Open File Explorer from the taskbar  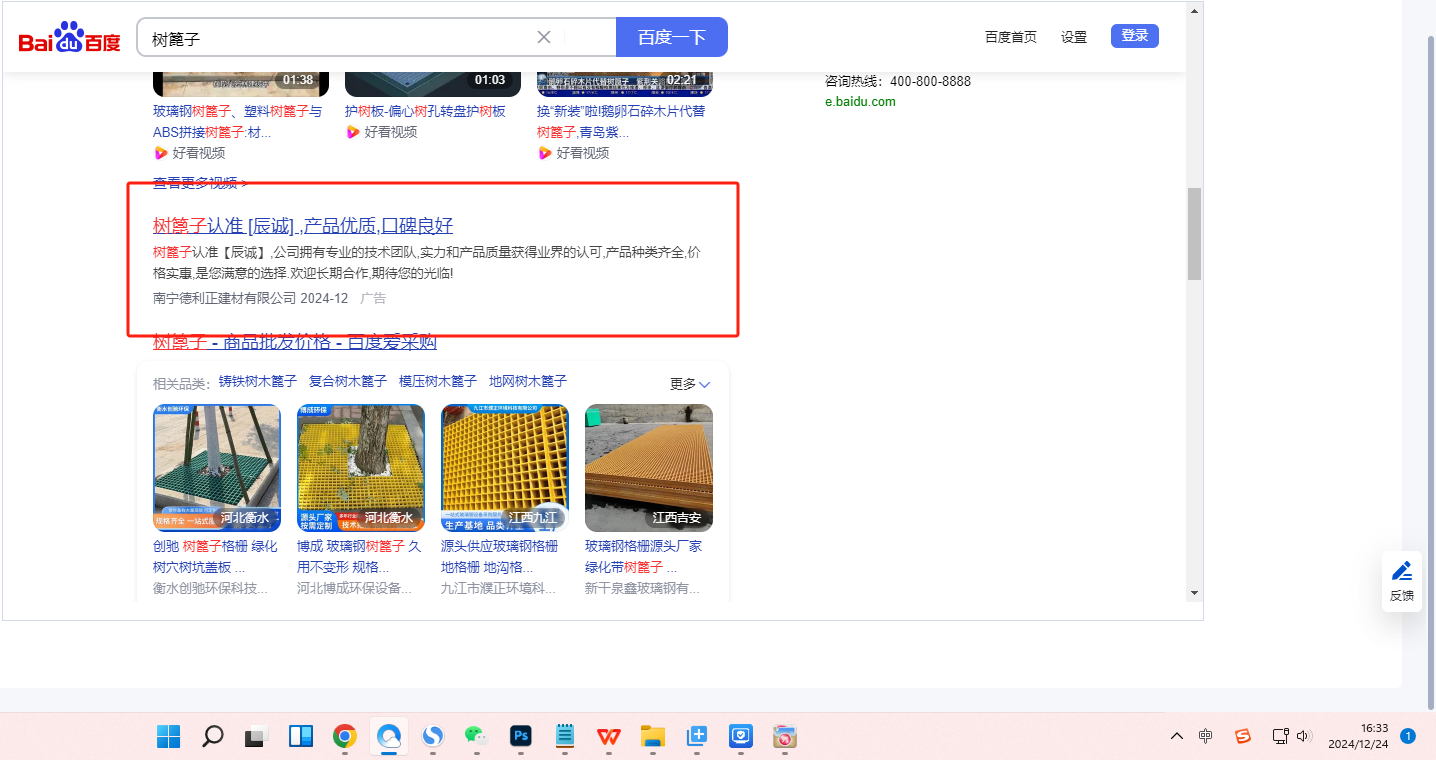(653, 737)
